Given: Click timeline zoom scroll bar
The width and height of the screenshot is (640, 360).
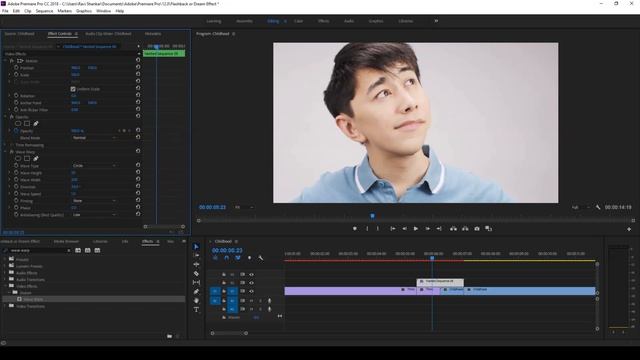Looking at the screenshot, I should 229,333.
